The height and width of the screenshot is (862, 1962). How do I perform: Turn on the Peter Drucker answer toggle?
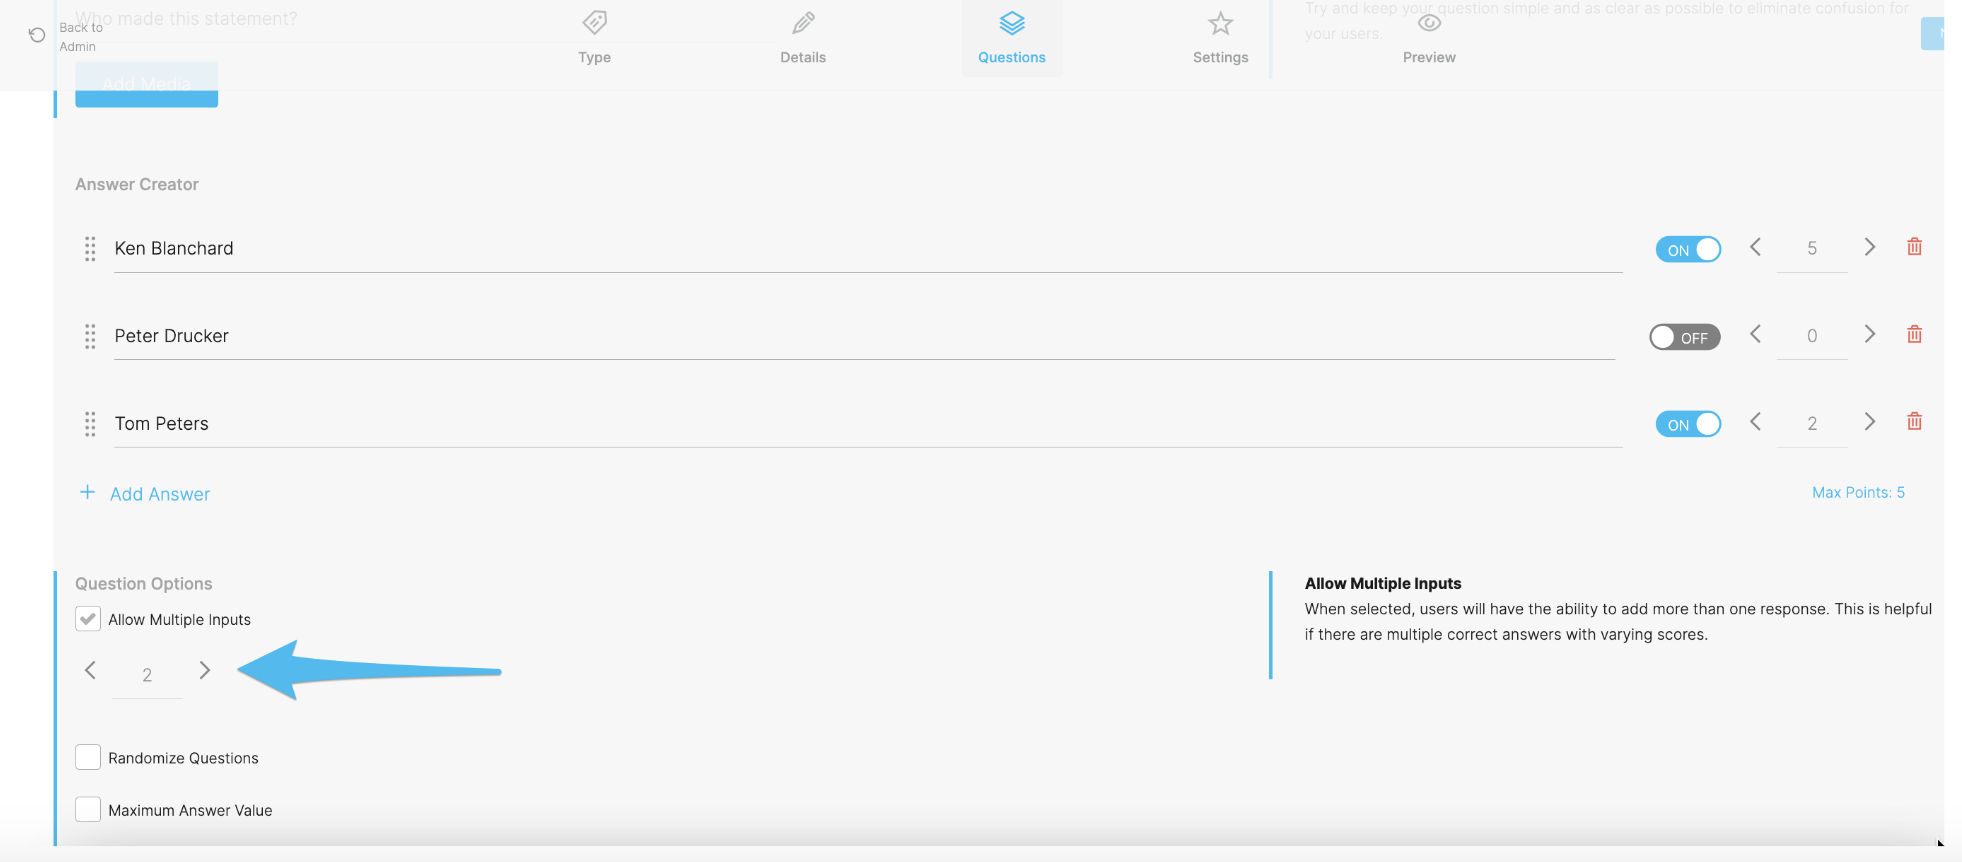coord(1685,337)
